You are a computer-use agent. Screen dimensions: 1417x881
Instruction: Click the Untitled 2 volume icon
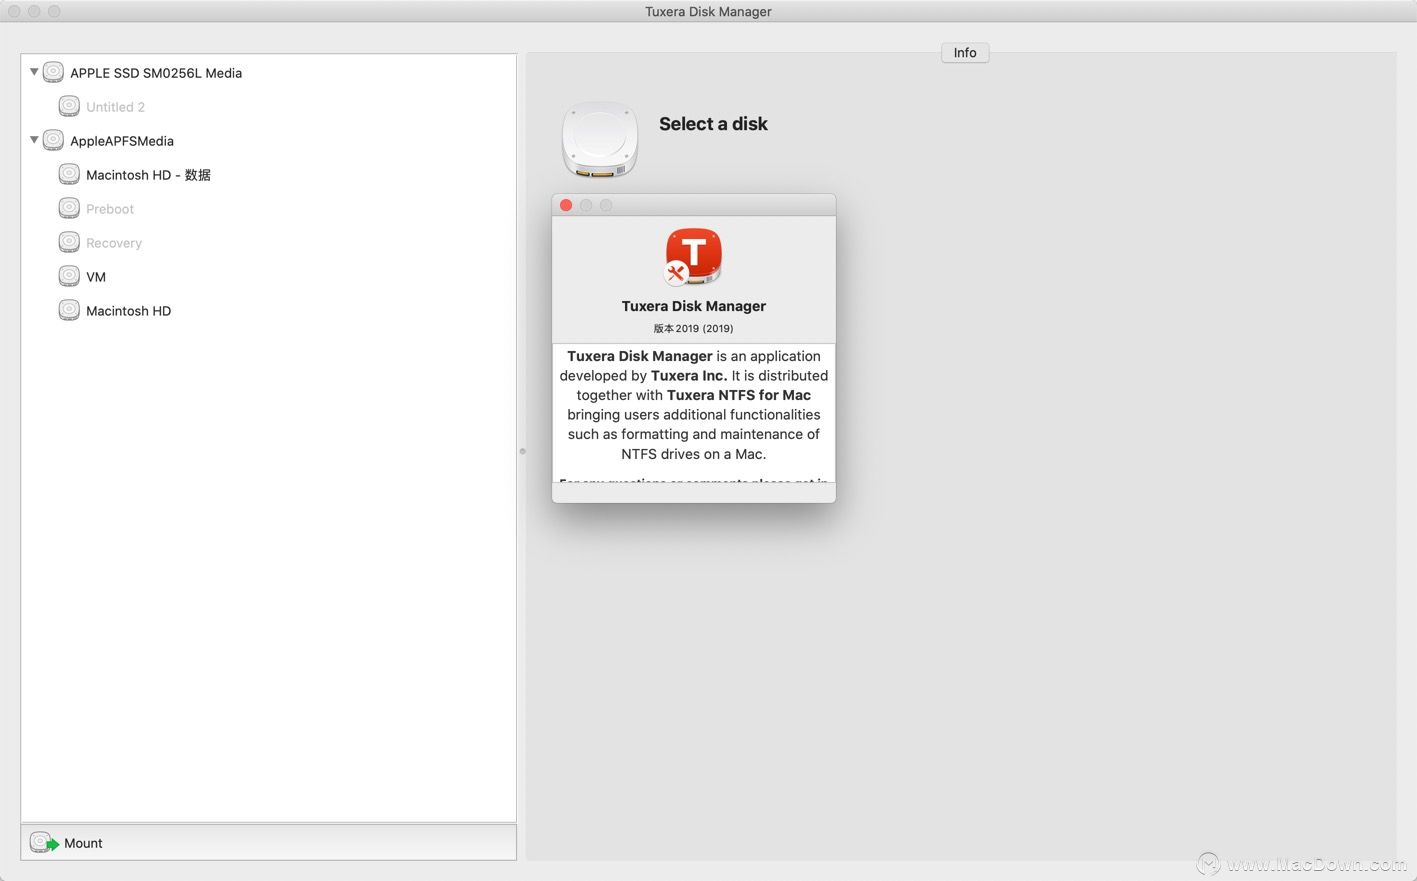pos(69,106)
